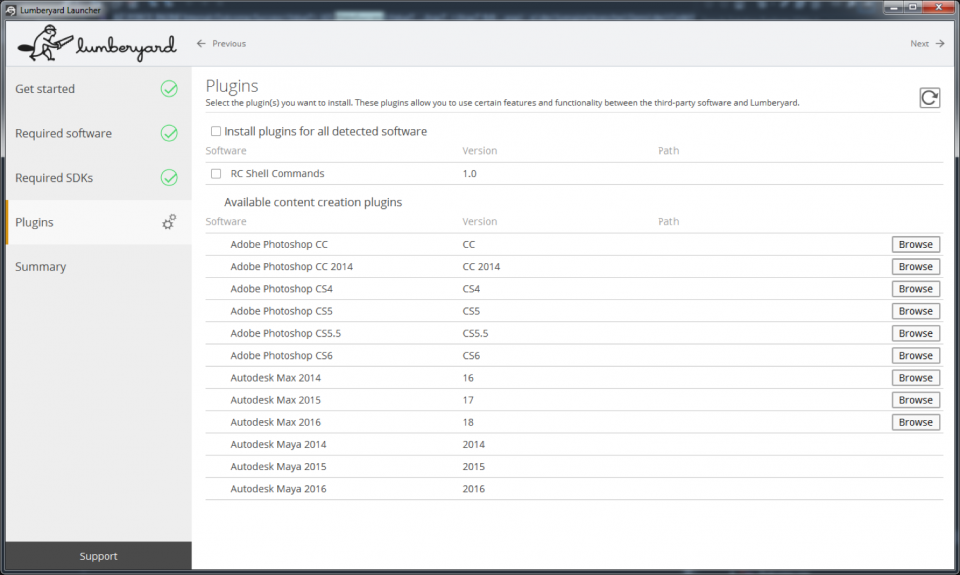The height and width of the screenshot is (575, 960).
Task: Click the Available content creation plugins heading
Action: coord(313,202)
